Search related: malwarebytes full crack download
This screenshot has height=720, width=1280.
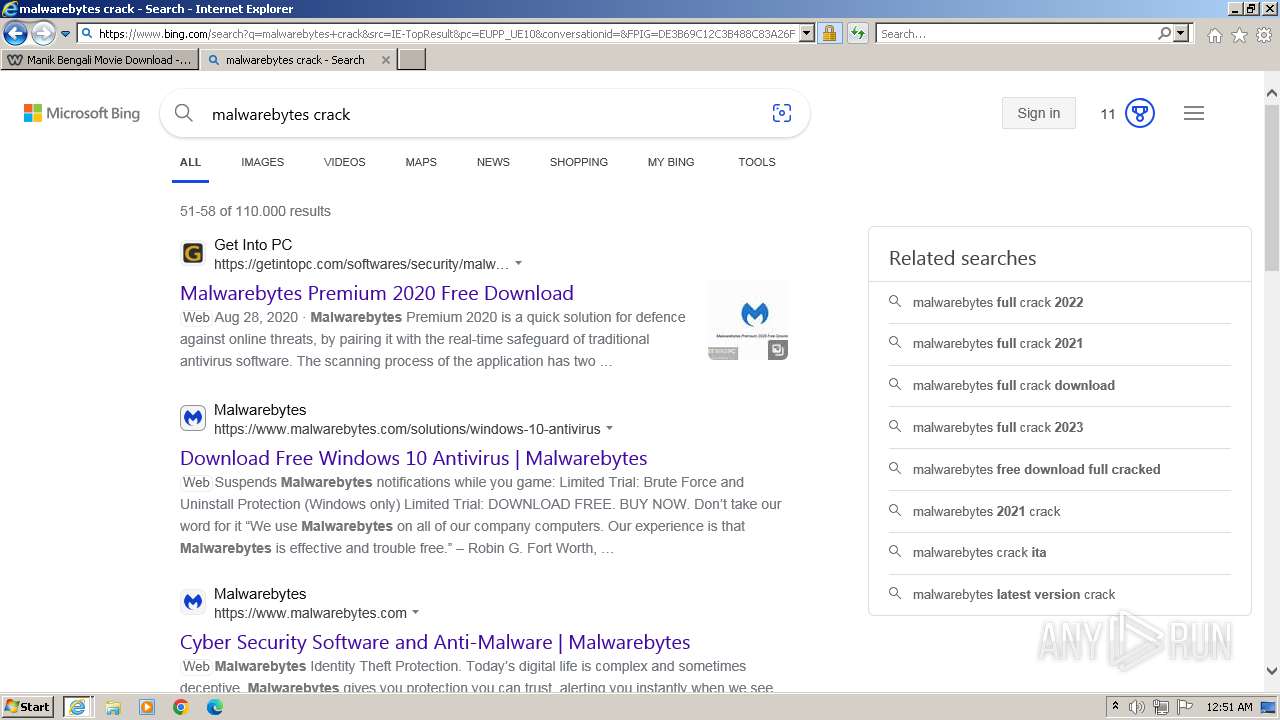pyautogui.click(x=1013, y=385)
